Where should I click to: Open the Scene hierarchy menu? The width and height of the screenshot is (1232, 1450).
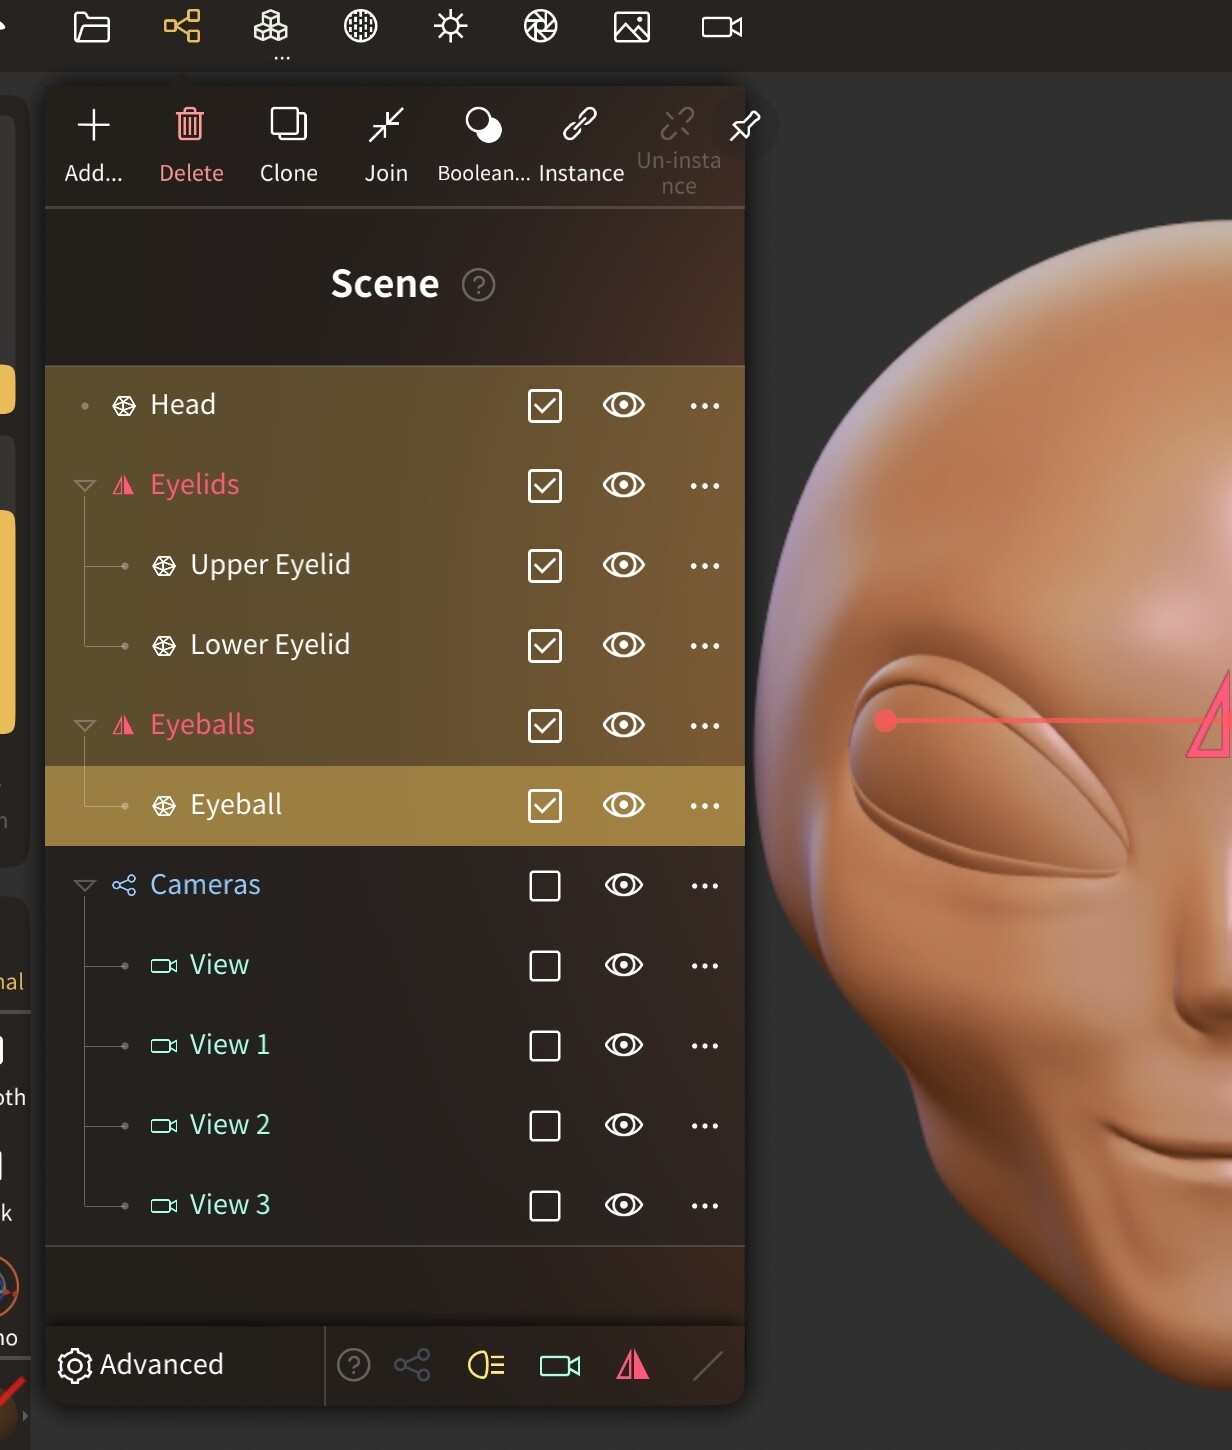[182, 27]
